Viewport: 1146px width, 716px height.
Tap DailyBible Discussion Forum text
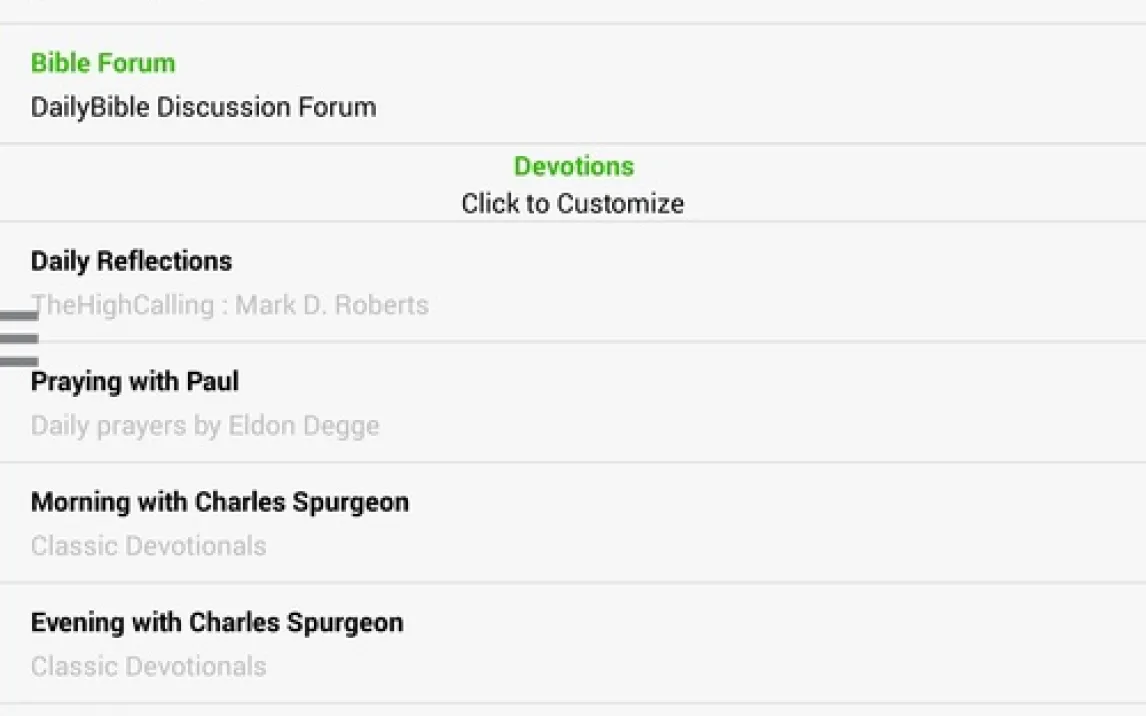[x=203, y=107]
